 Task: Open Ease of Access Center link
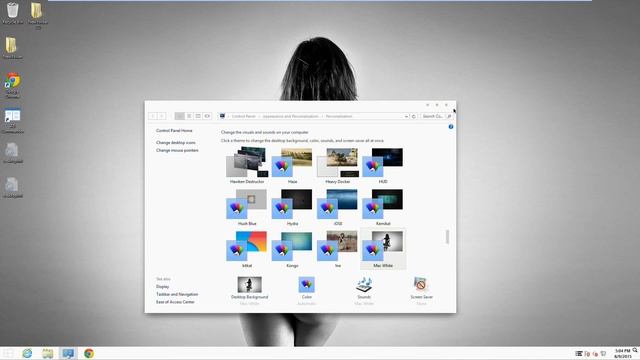coord(175,302)
